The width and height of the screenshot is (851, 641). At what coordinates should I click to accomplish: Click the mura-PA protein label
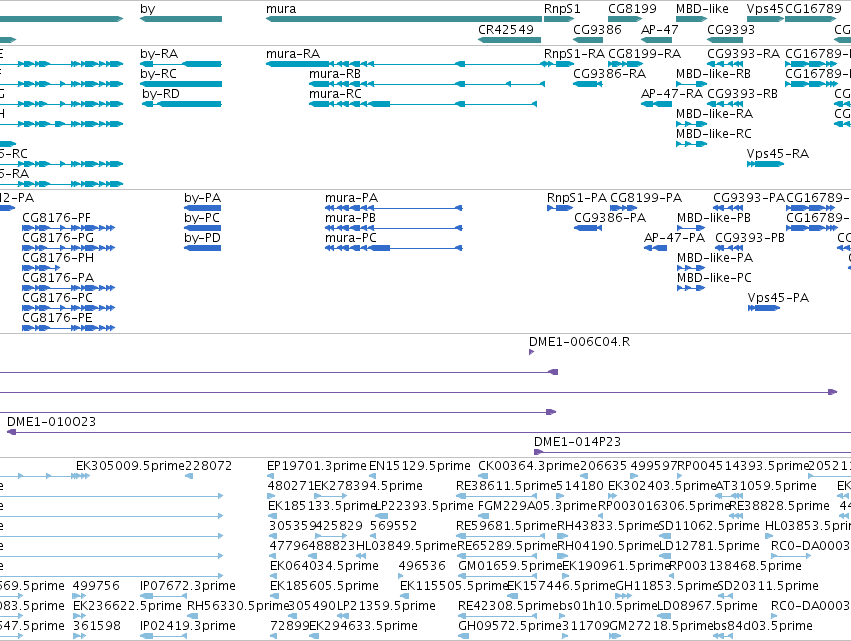pyautogui.click(x=351, y=198)
